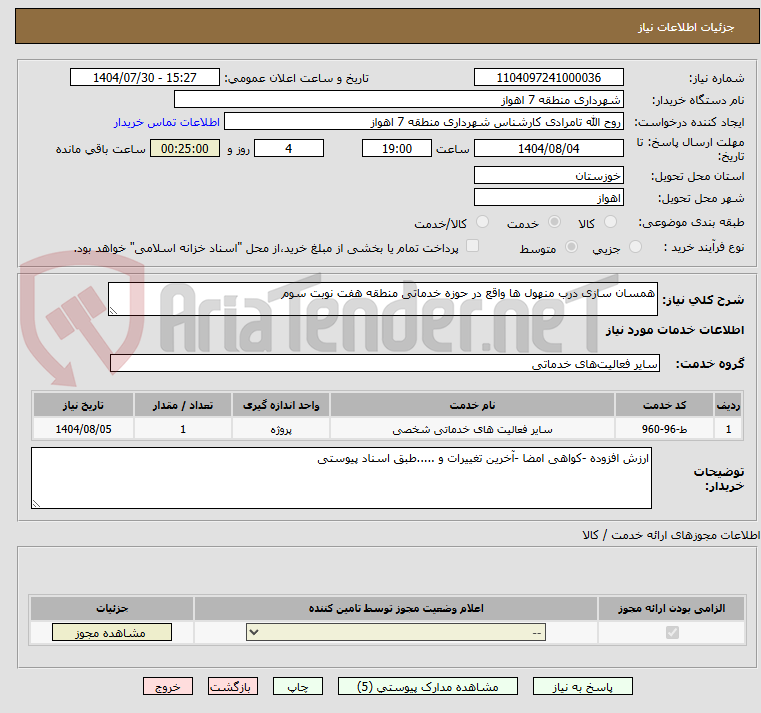The image size is (761, 713).
Task: Click the remaining time field 00:25:00
Action: point(185,149)
